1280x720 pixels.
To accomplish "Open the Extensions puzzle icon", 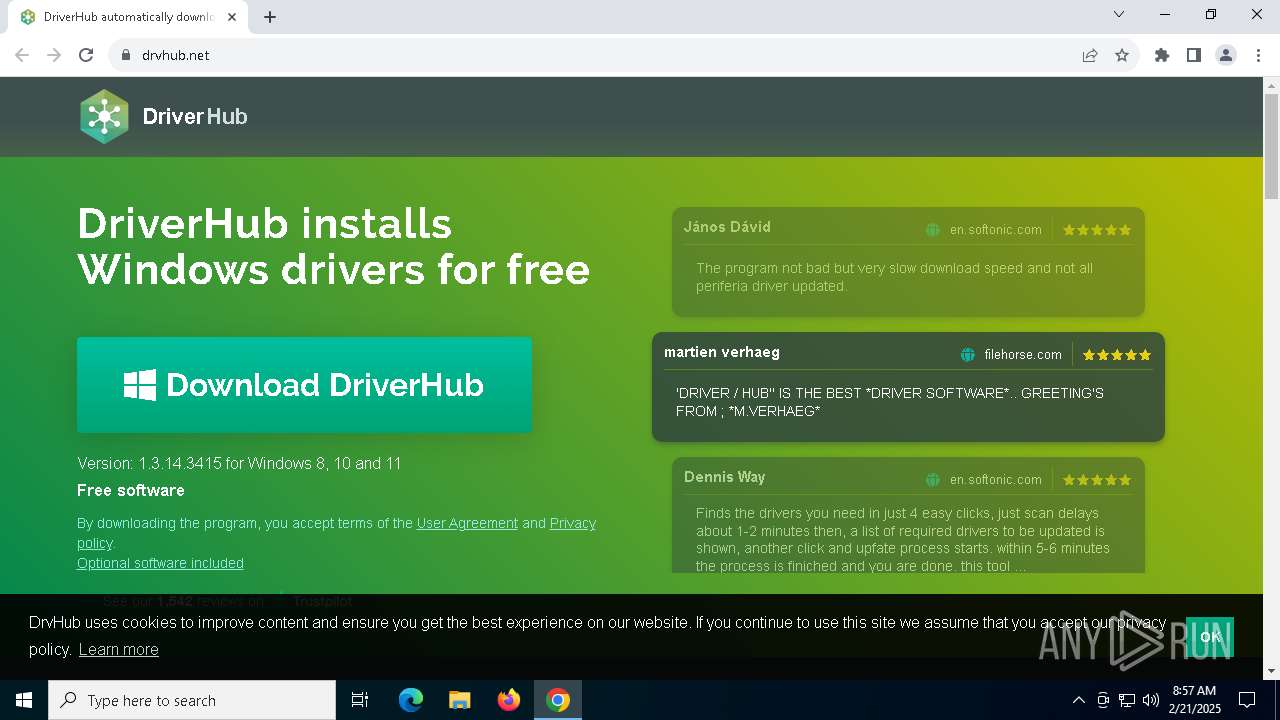I will [x=1162, y=55].
